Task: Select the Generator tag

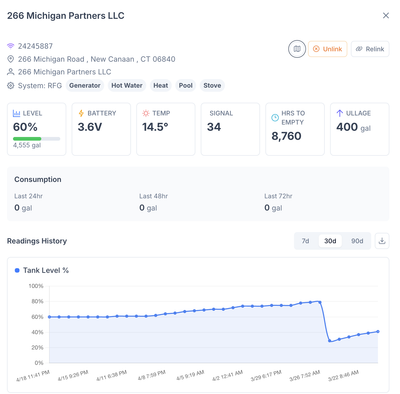Action: (x=85, y=86)
